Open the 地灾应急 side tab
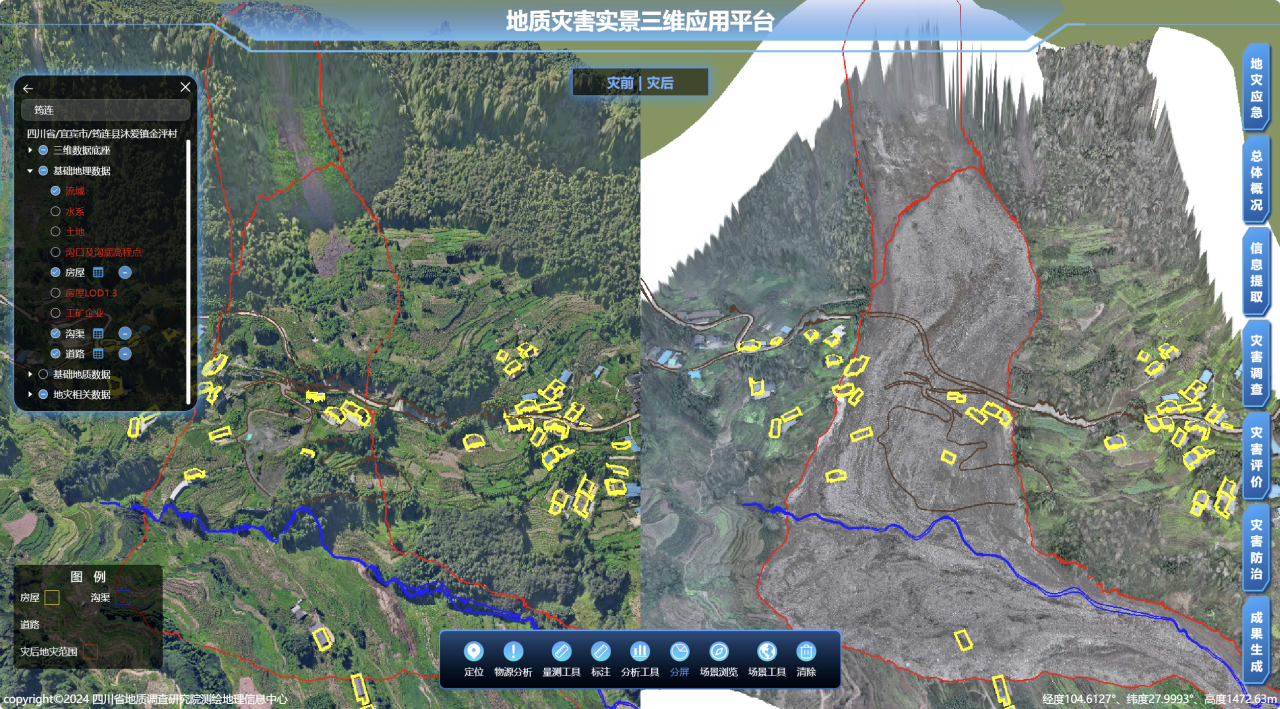The height and width of the screenshot is (709, 1280). (1257, 87)
